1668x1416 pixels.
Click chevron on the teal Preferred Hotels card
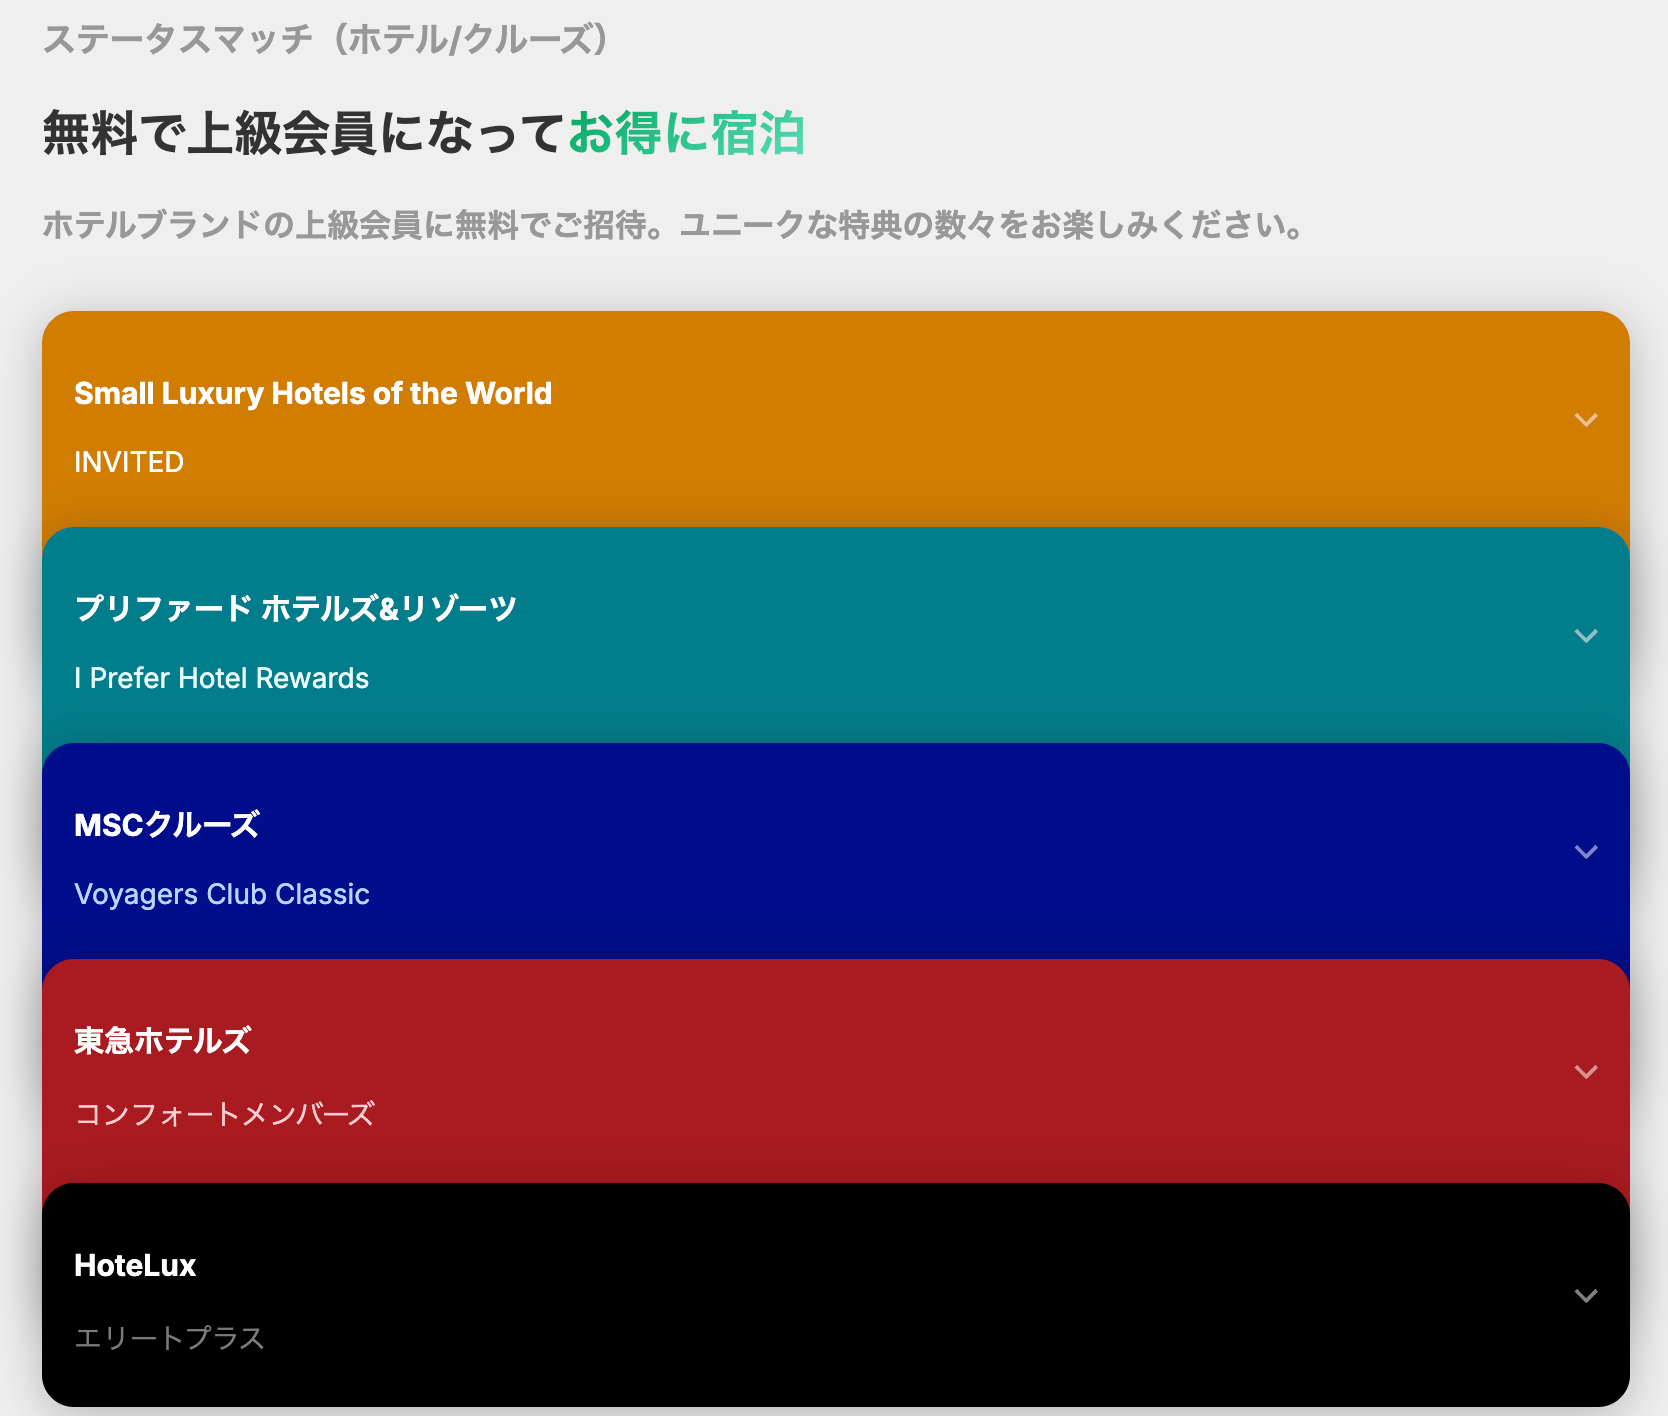click(x=1585, y=636)
